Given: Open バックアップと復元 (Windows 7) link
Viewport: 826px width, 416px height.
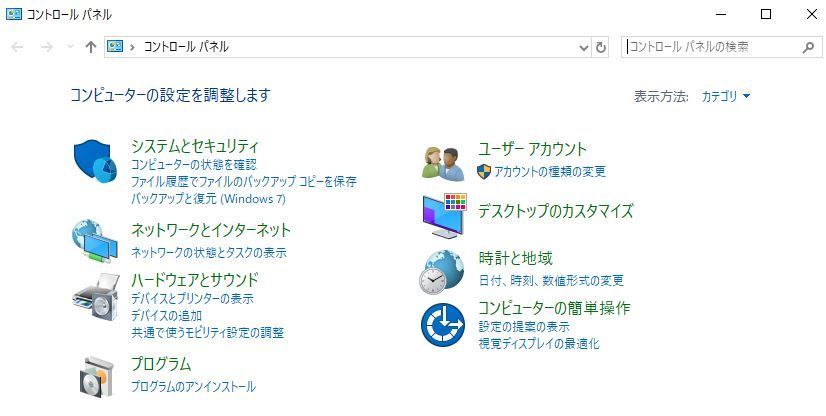Looking at the screenshot, I should [x=208, y=199].
